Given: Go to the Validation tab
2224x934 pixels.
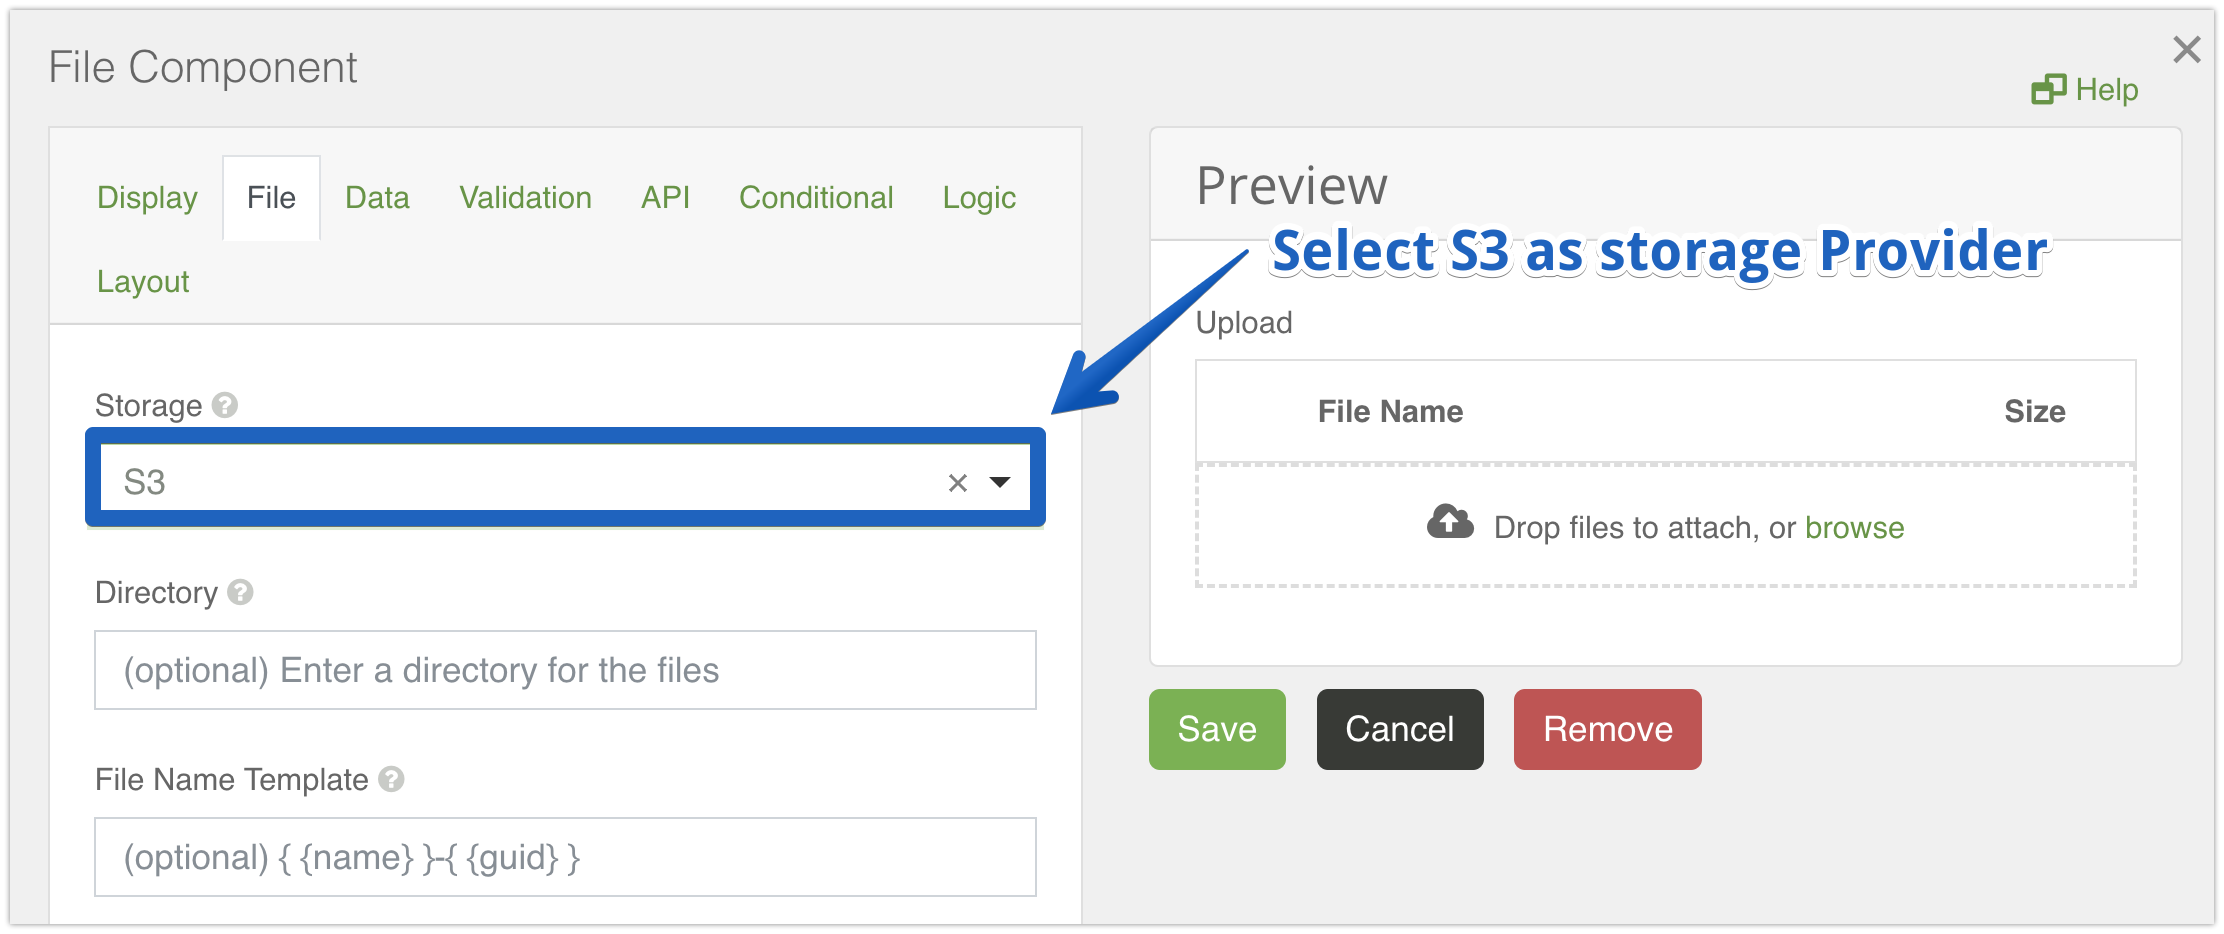Looking at the screenshot, I should coord(525,198).
